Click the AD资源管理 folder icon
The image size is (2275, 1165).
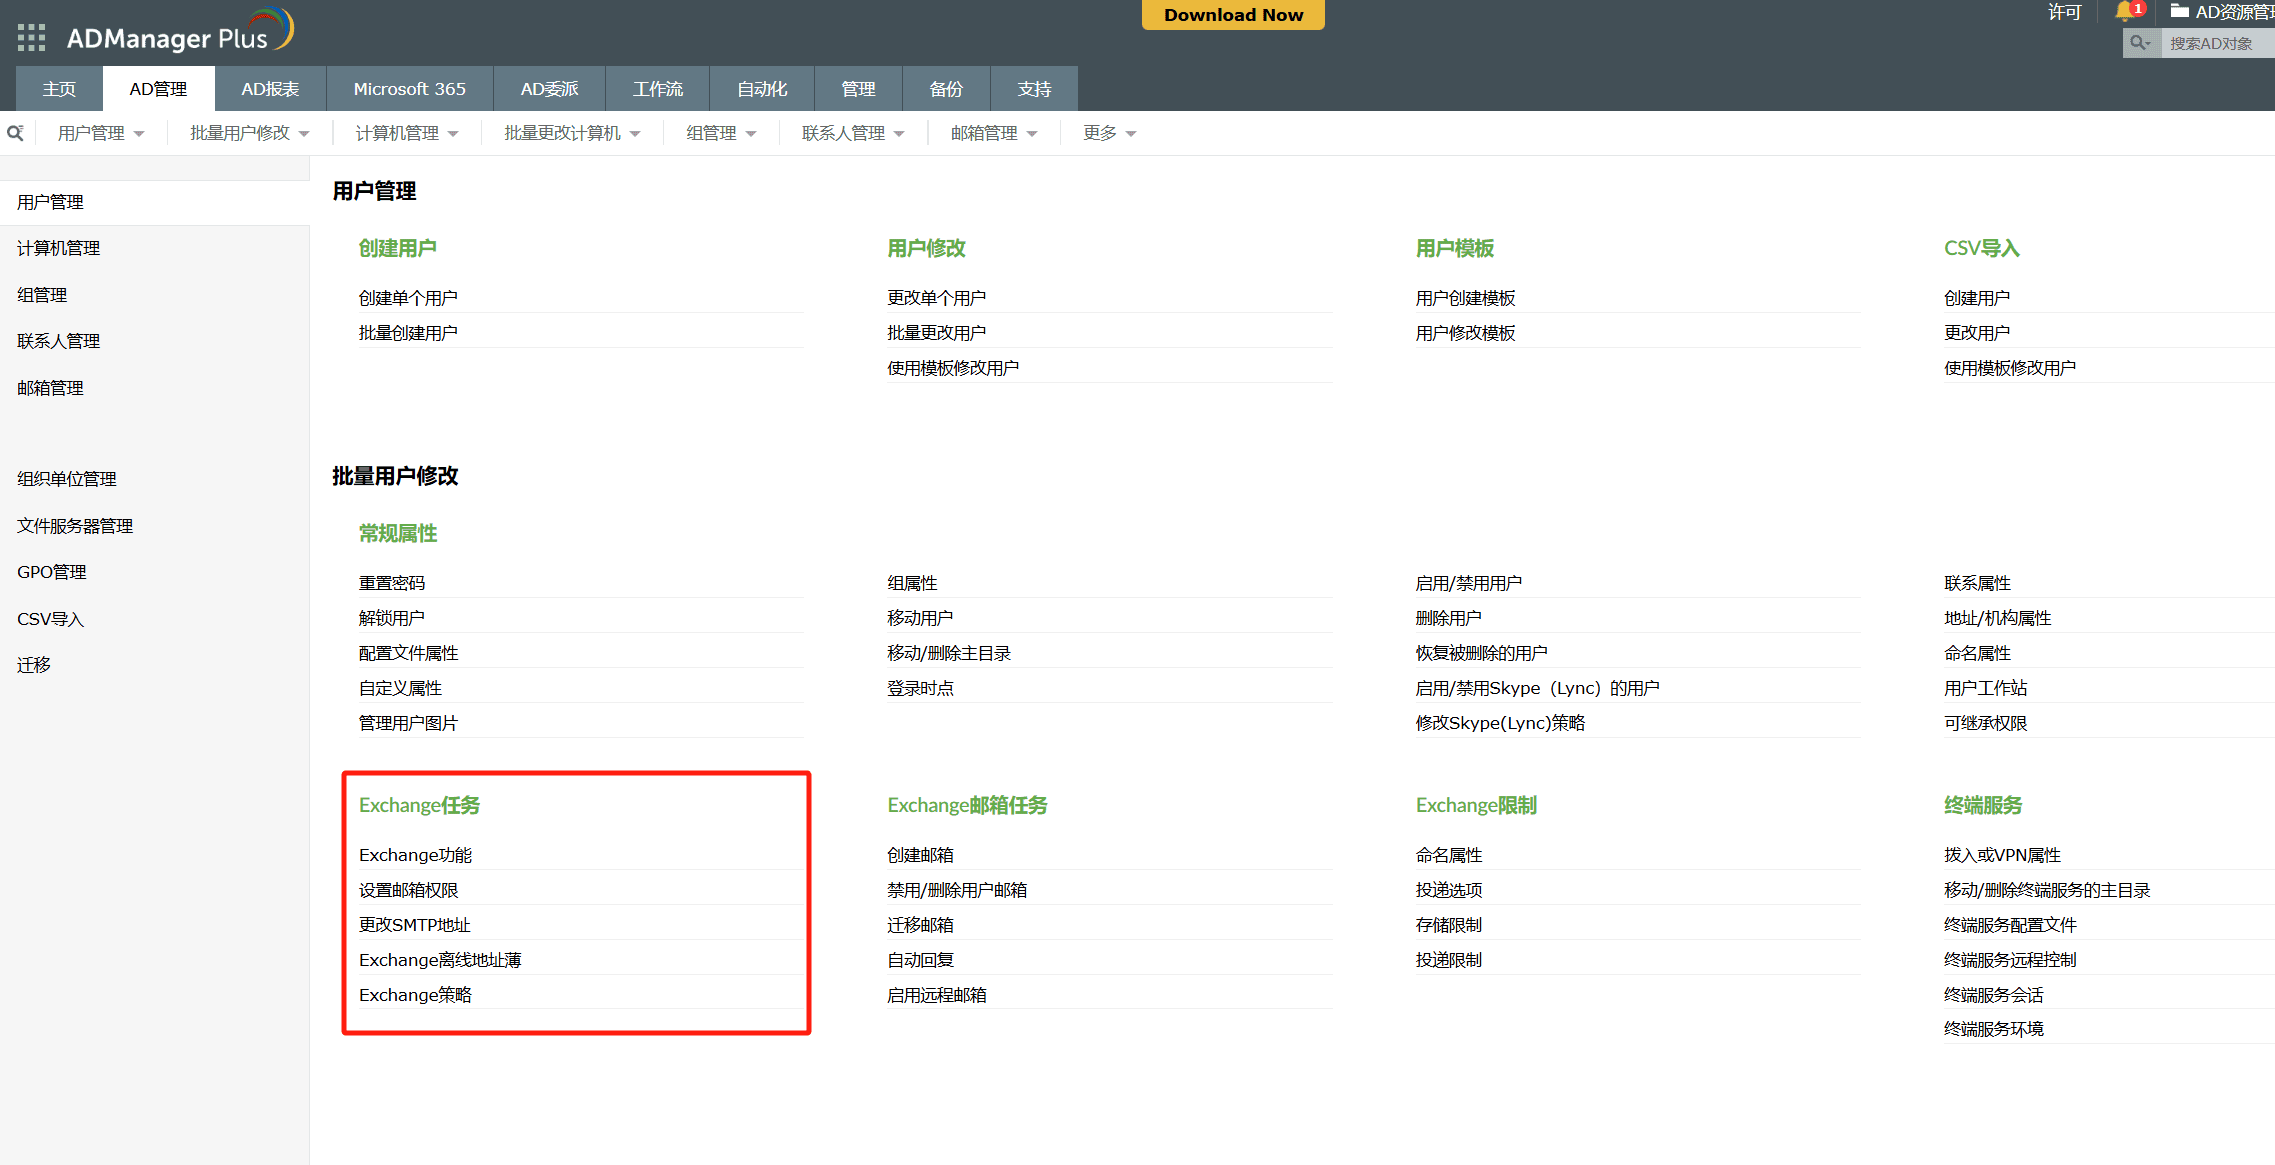pos(2179,12)
